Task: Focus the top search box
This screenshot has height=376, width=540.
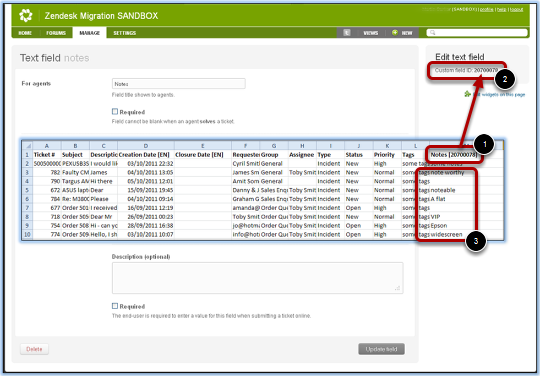Action: pyautogui.click(x=477, y=33)
